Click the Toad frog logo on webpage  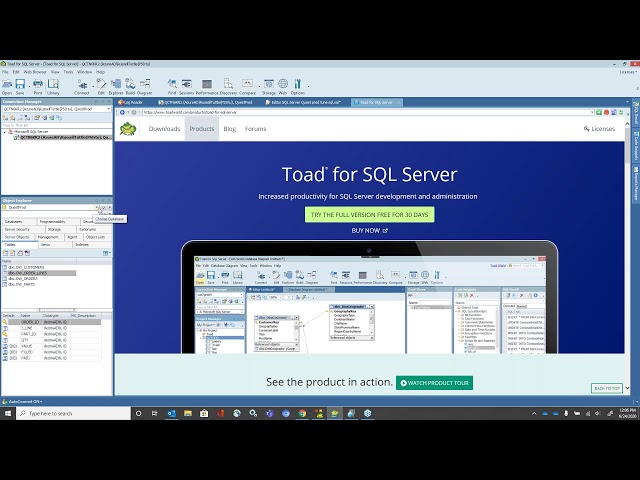[128, 129]
